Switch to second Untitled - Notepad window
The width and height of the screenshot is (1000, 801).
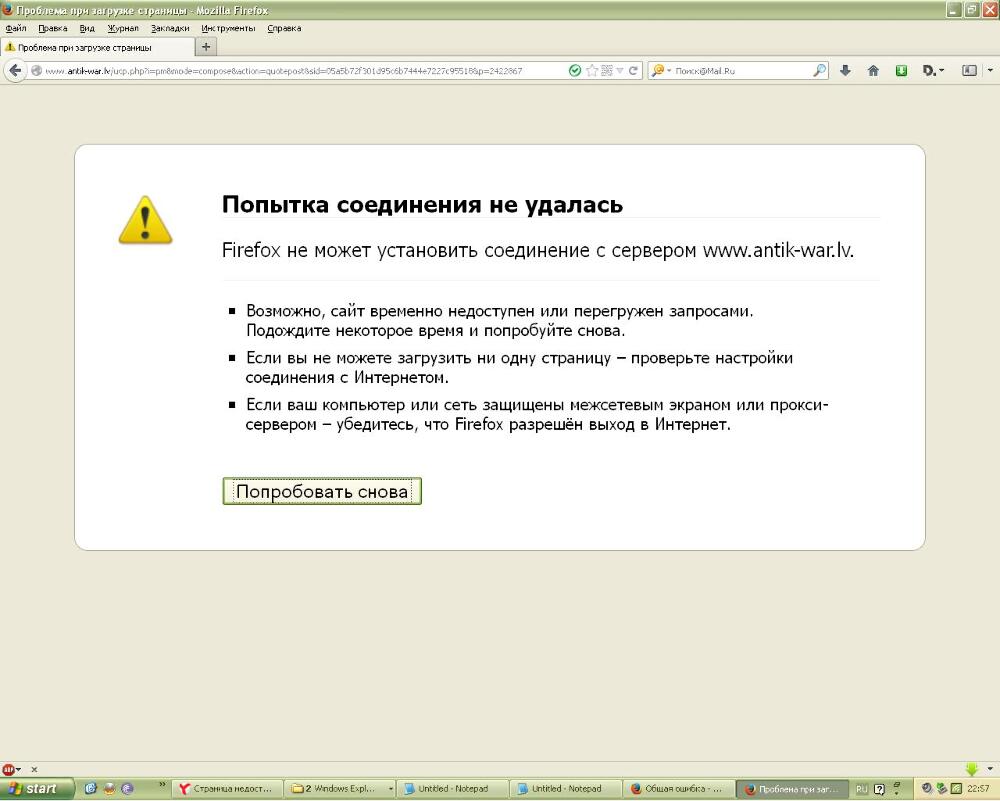point(566,789)
